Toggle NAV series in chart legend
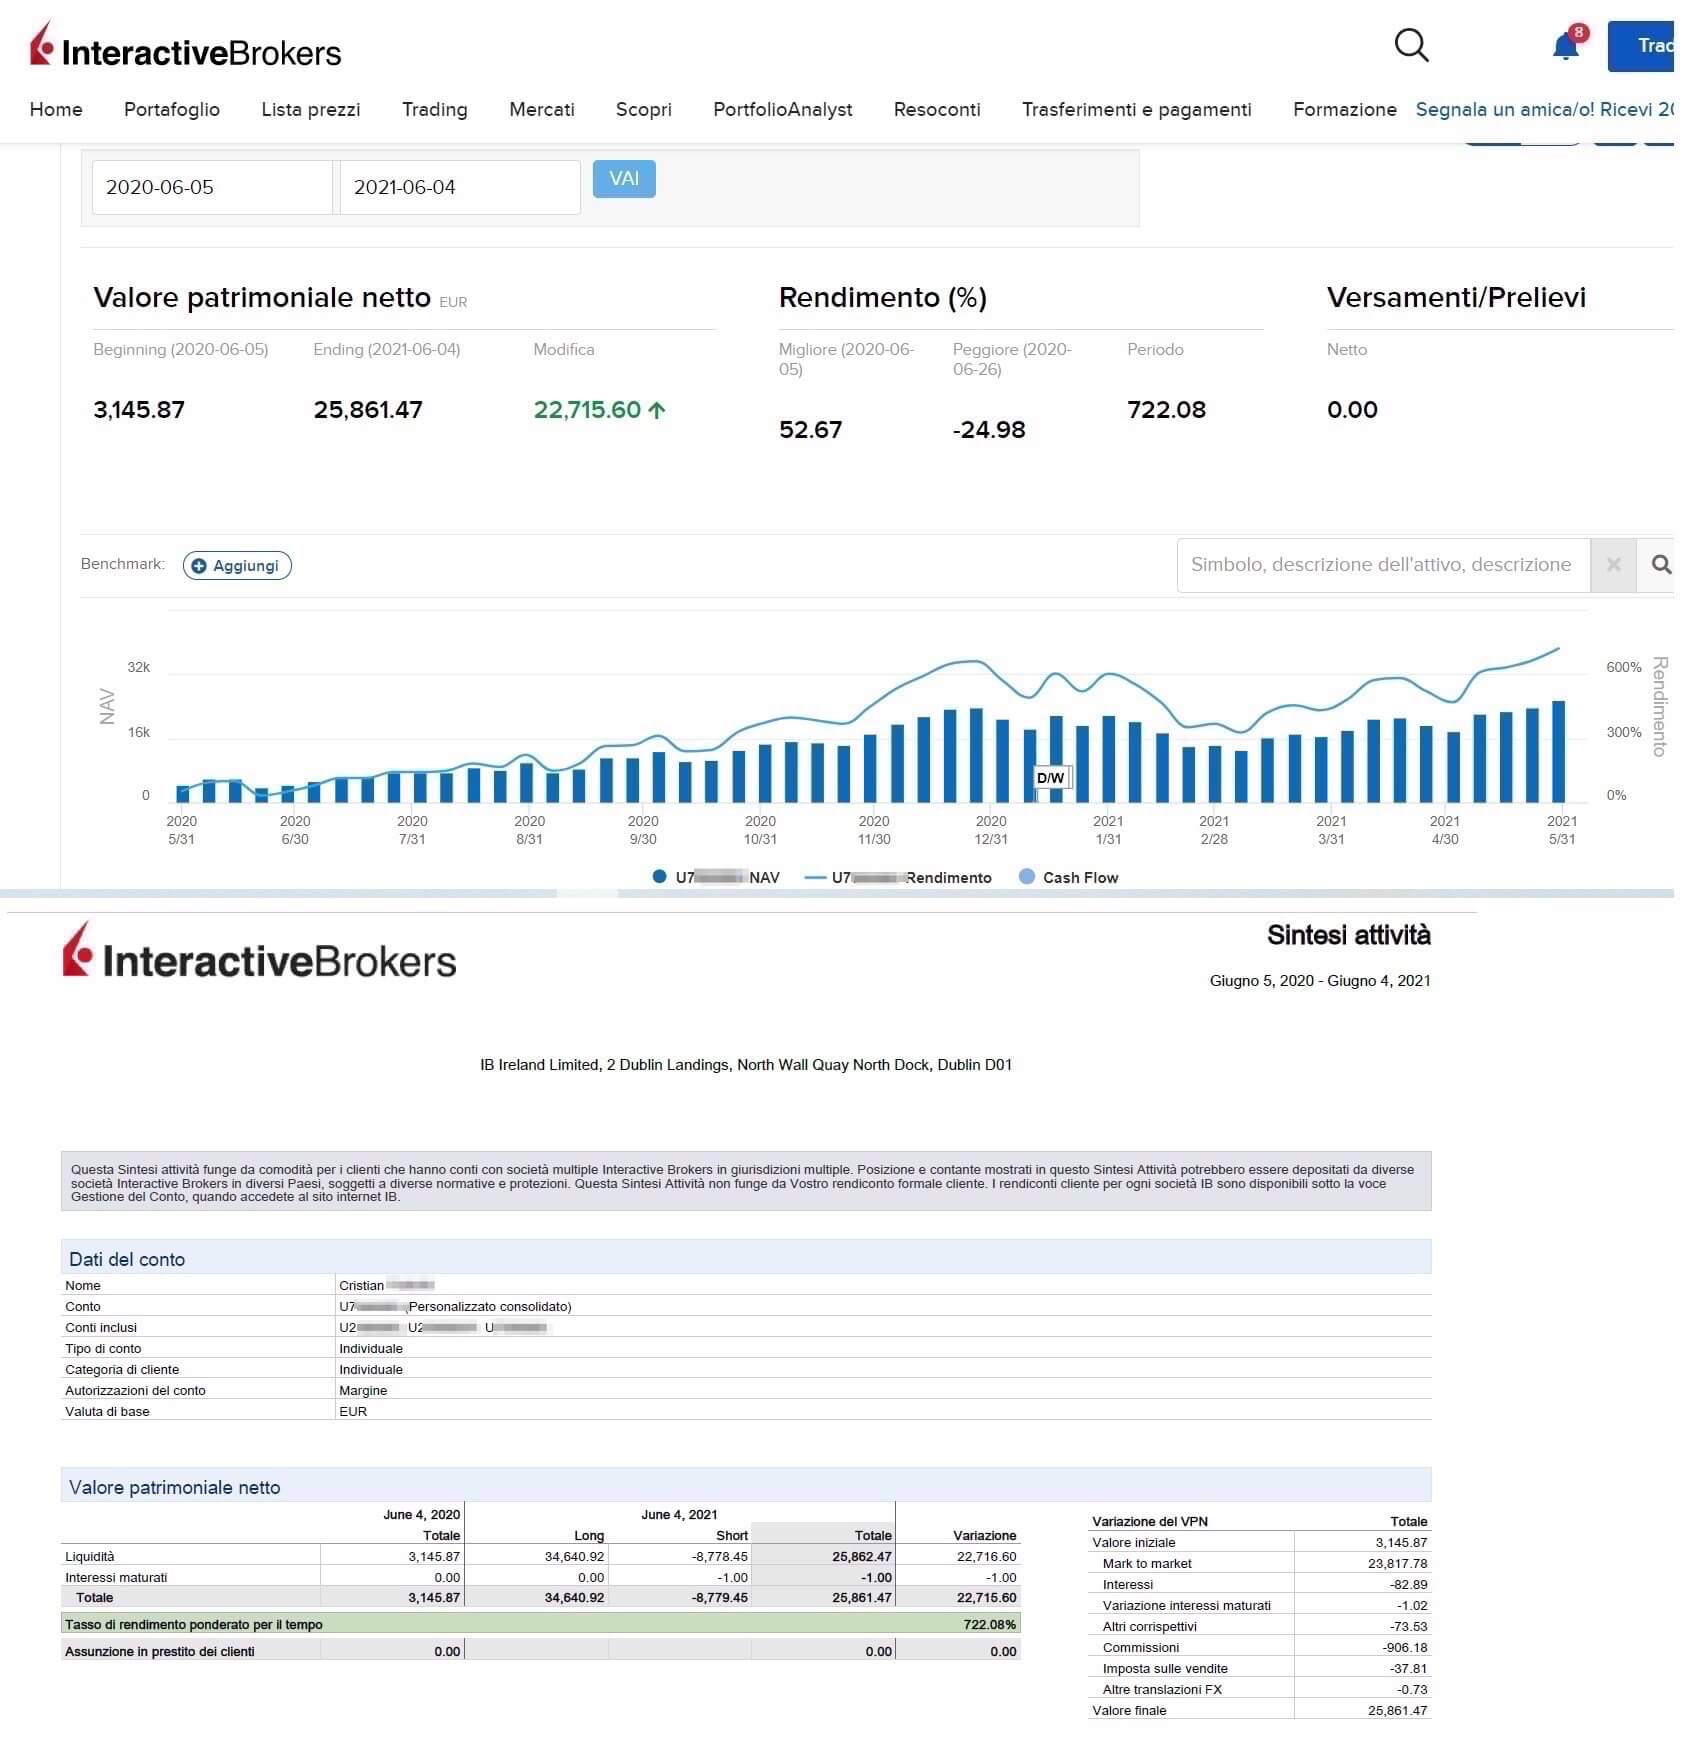The width and height of the screenshot is (1702, 1744). pyautogui.click(x=716, y=877)
